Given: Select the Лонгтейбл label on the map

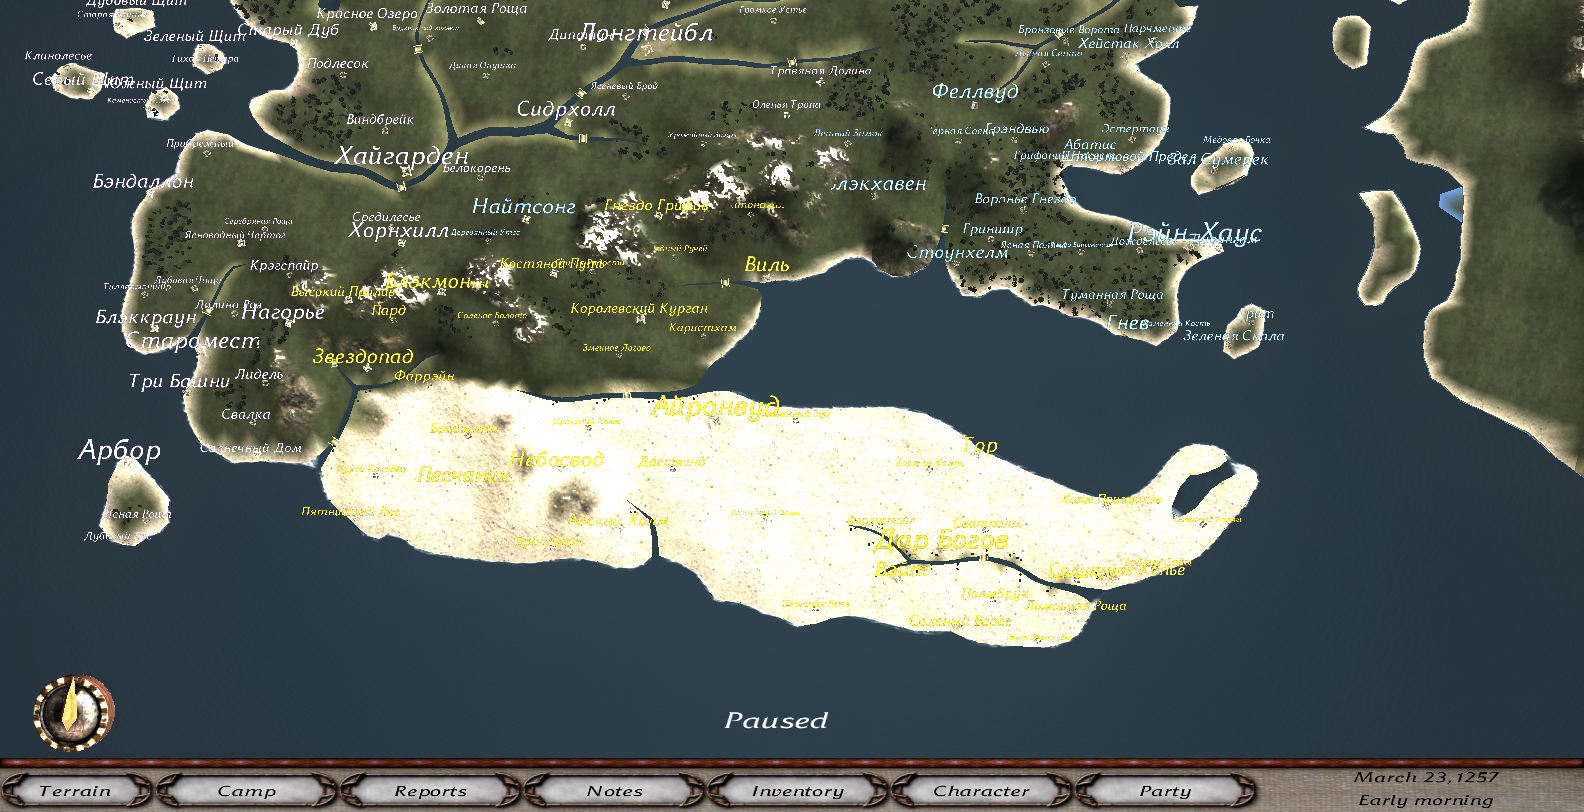Looking at the screenshot, I should (x=646, y=33).
